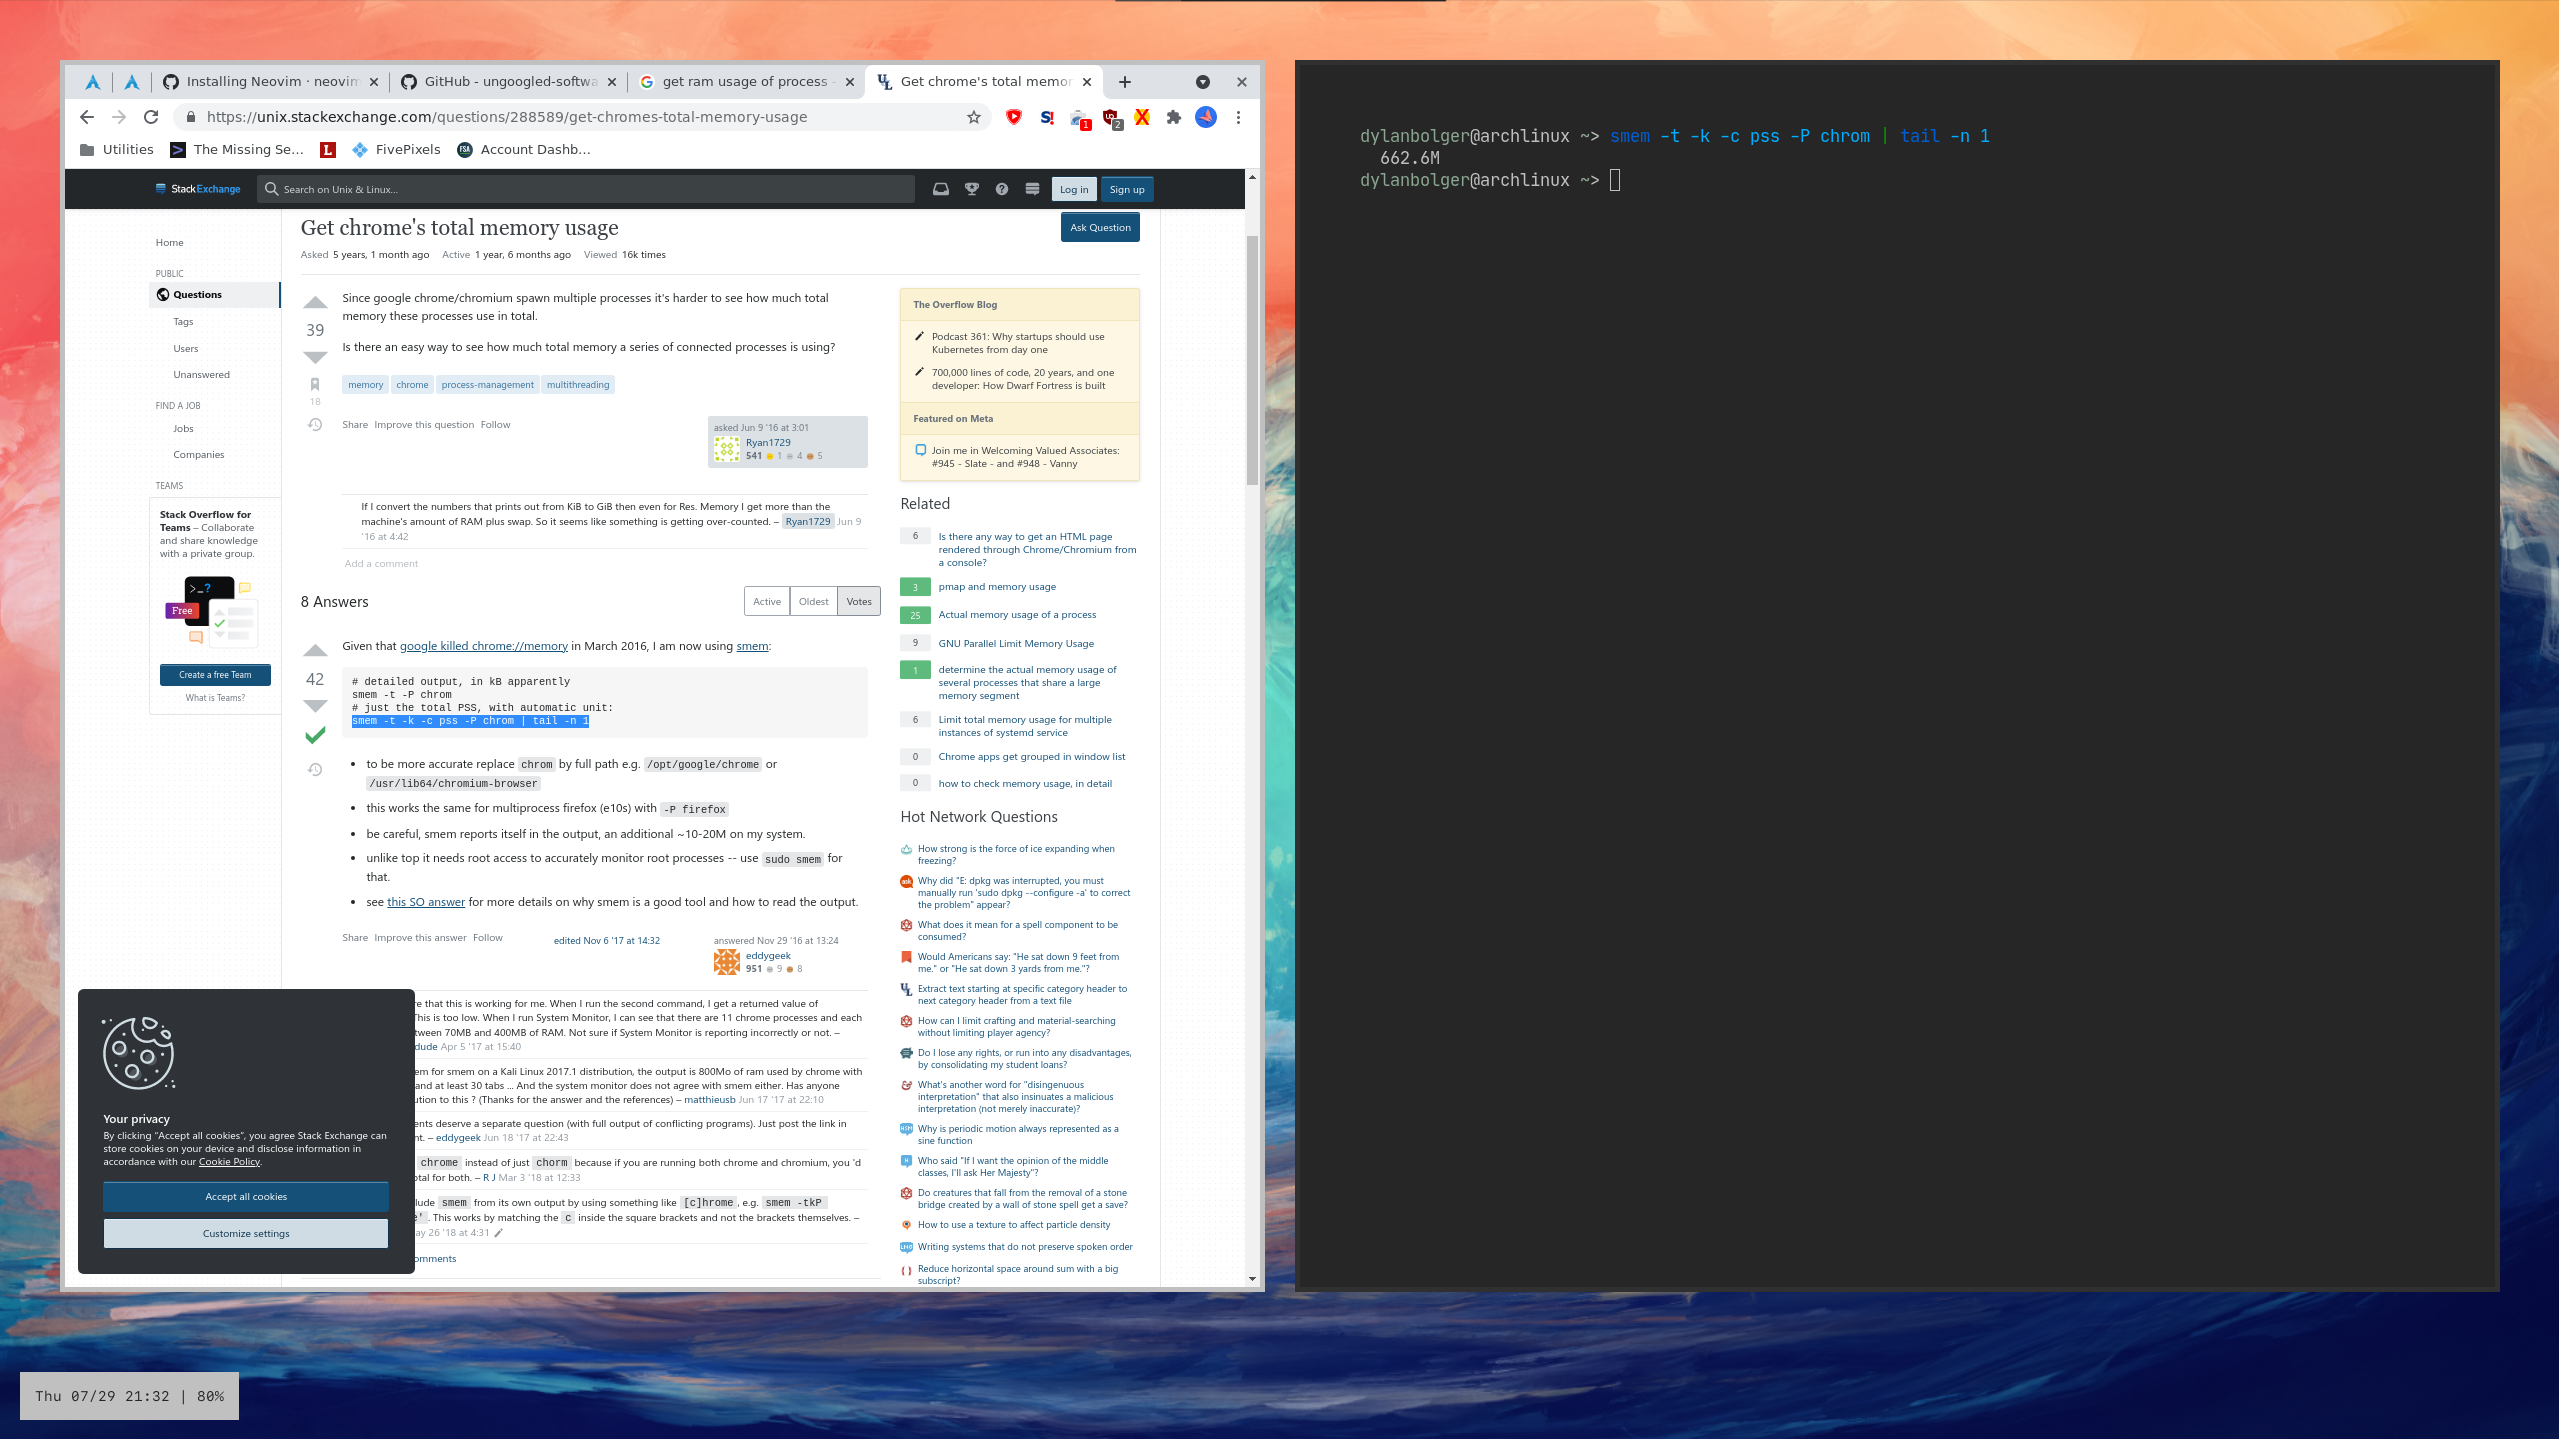Click 'Accept all cookies' button
Screen dimensions: 2559x1439
246,1197
